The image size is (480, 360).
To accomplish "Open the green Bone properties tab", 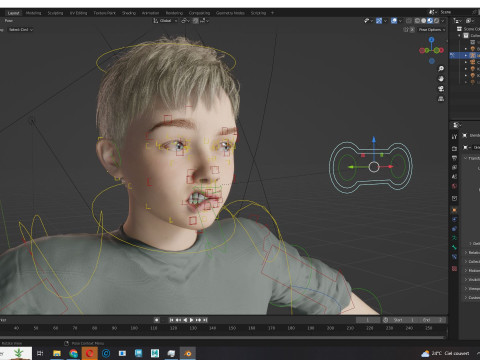I will click(454, 247).
